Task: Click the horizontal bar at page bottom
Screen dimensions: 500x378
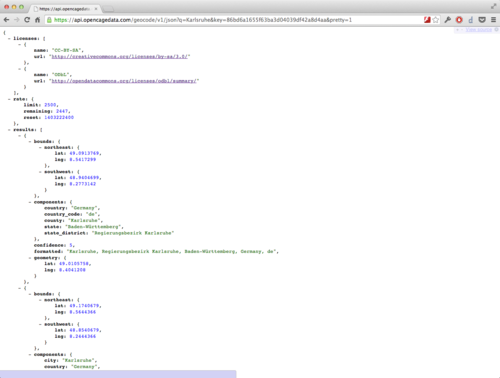Action: 118,374
